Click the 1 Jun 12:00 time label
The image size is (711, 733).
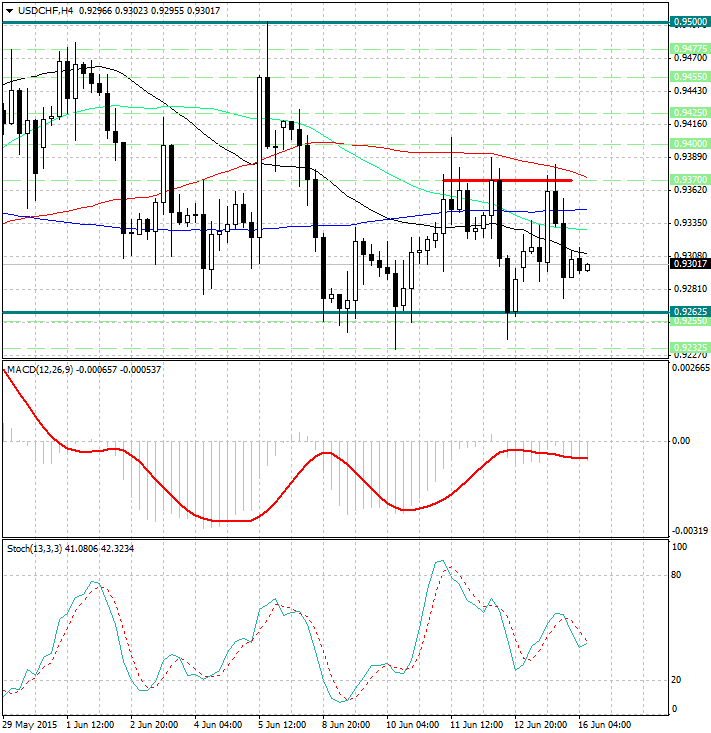tap(90, 725)
